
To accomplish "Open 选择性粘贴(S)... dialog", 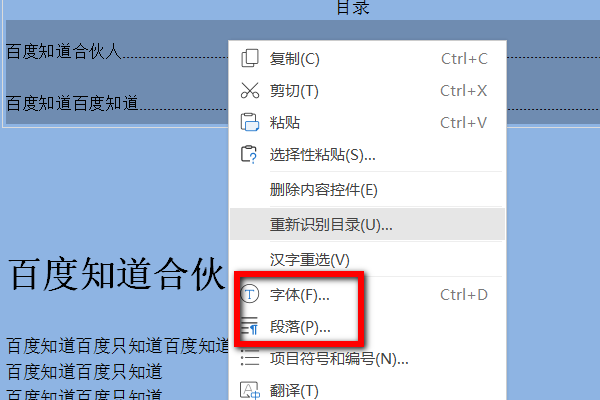I will (x=367, y=155).
